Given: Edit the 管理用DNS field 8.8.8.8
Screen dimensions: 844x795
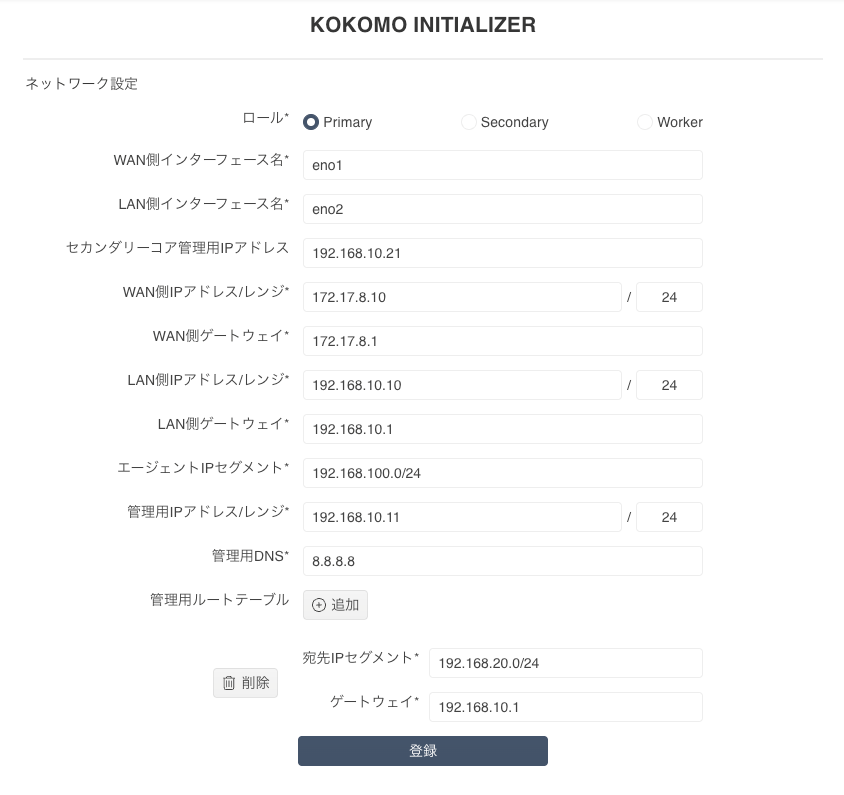Looking at the screenshot, I should (503, 561).
